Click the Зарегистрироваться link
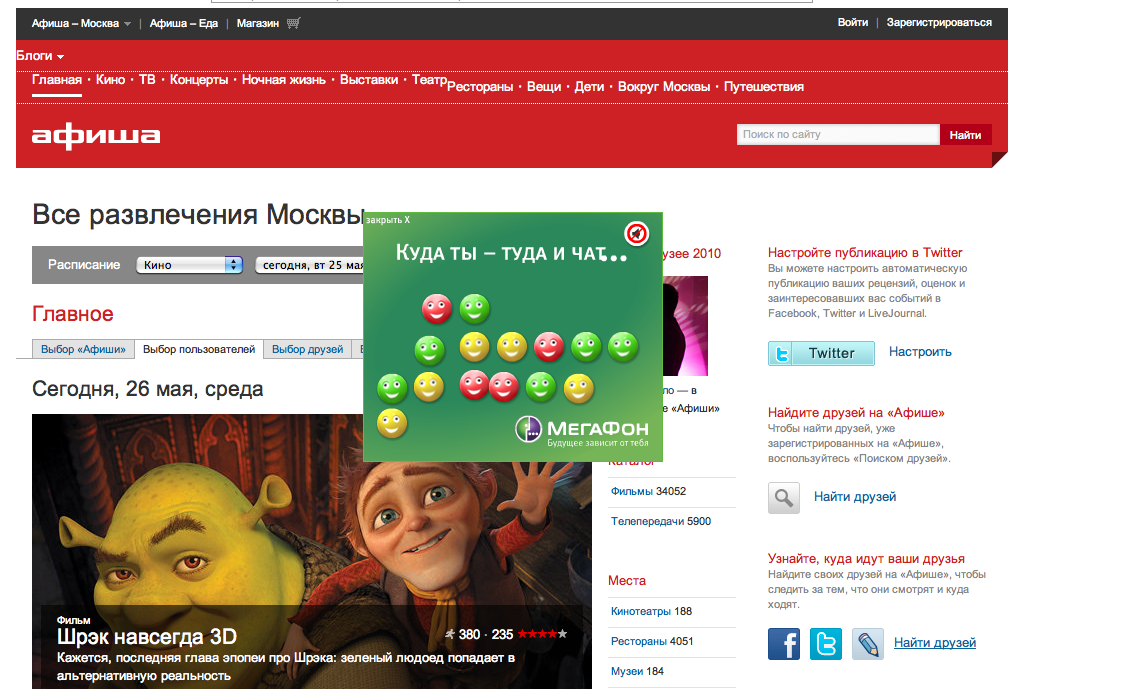The width and height of the screenshot is (1136, 689). (x=939, y=22)
